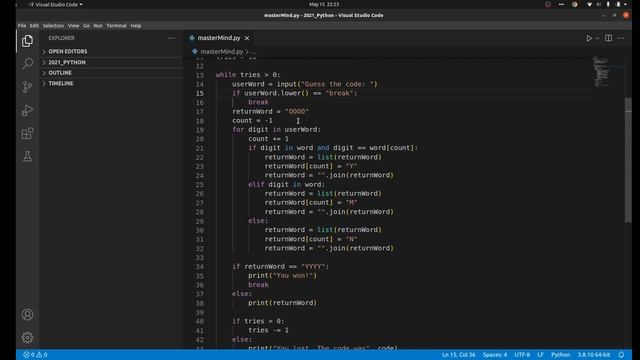Screen dimensions: 640x360
Task: Place cursor on 'count = -1' line
Action: pyautogui.click(x=252, y=121)
